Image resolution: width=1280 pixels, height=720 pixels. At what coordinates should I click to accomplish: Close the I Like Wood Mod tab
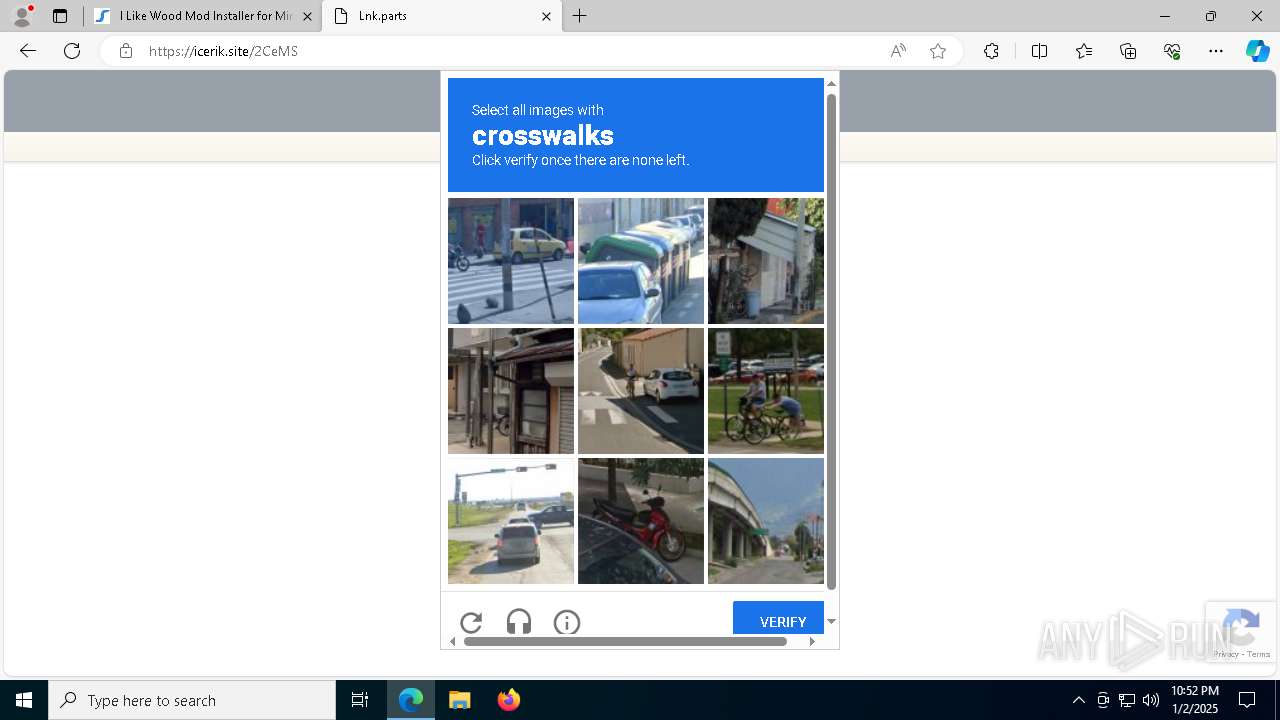[307, 16]
